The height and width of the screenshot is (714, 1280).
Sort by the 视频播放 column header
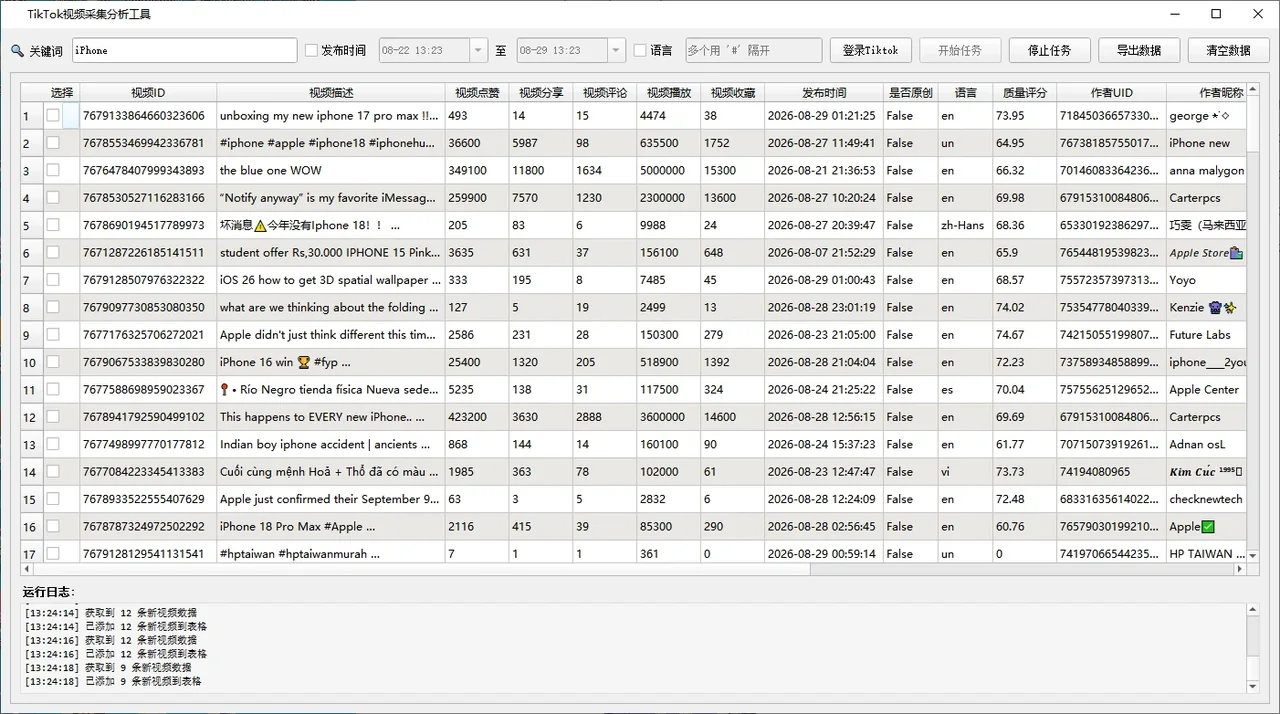pos(669,93)
